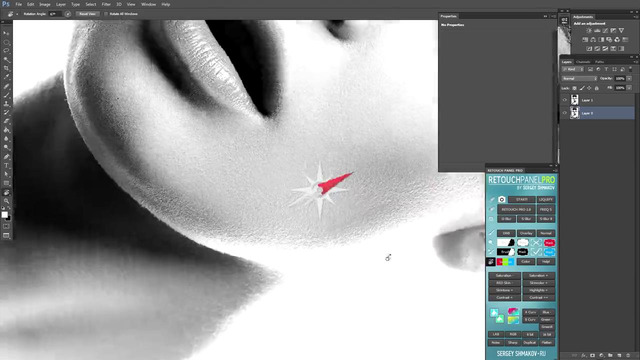The height and width of the screenshot is (360, 640).
Task: Toggle lock transparent pixels
Action: (x=575, y=88)
